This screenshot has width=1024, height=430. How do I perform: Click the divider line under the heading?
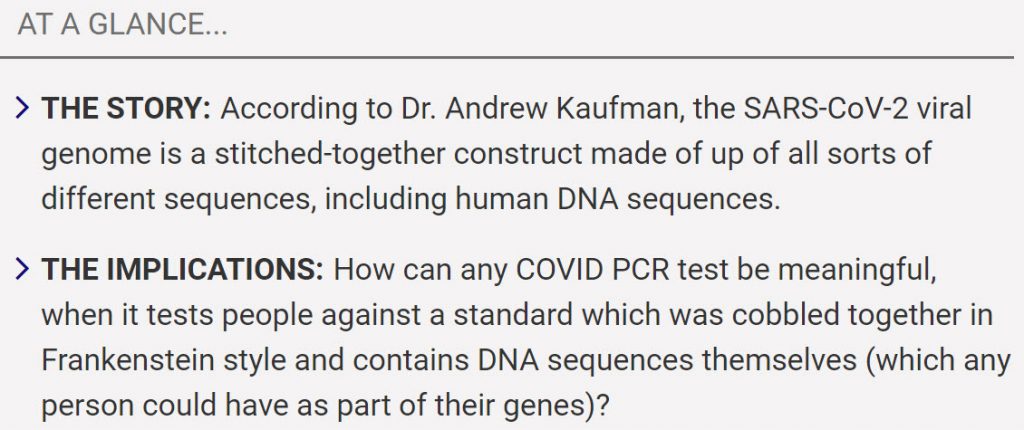512,58
